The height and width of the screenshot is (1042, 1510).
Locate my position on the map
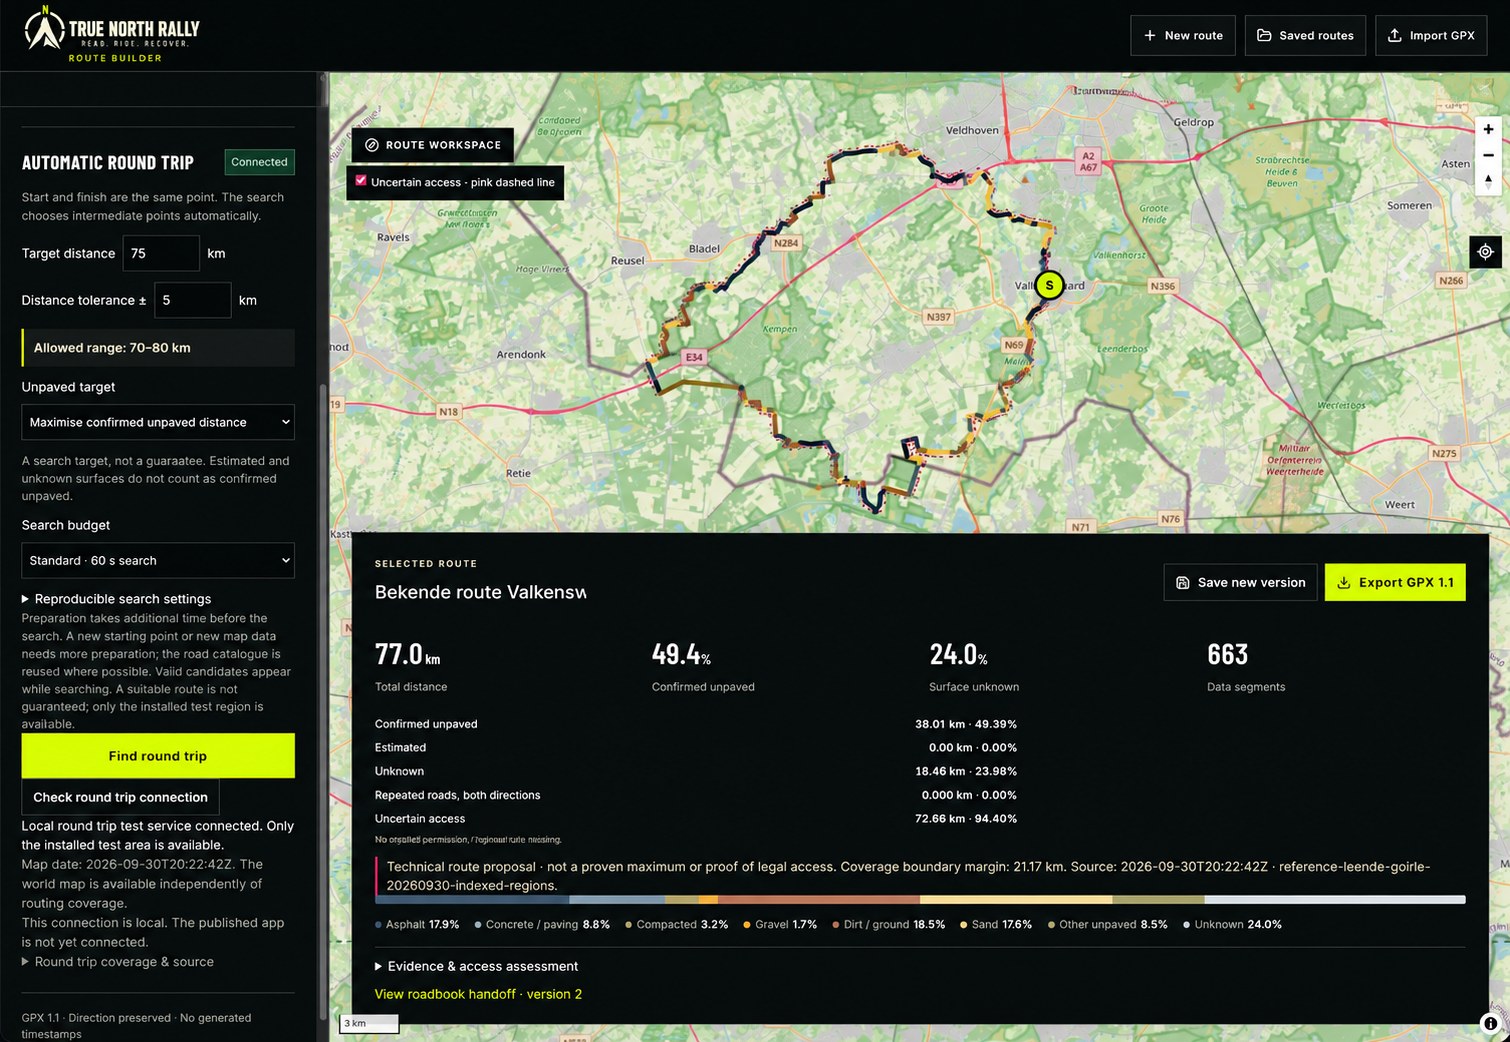coord(1485,252)
